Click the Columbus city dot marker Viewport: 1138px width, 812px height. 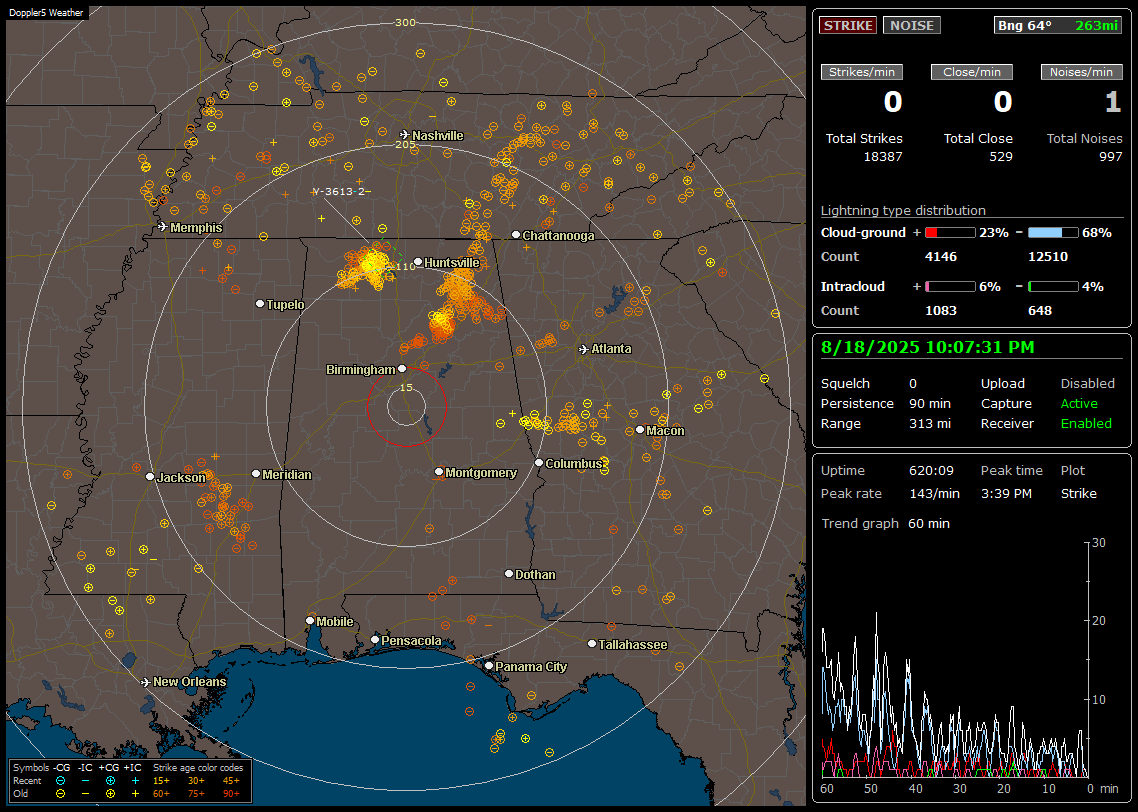(x=539, y=462)
